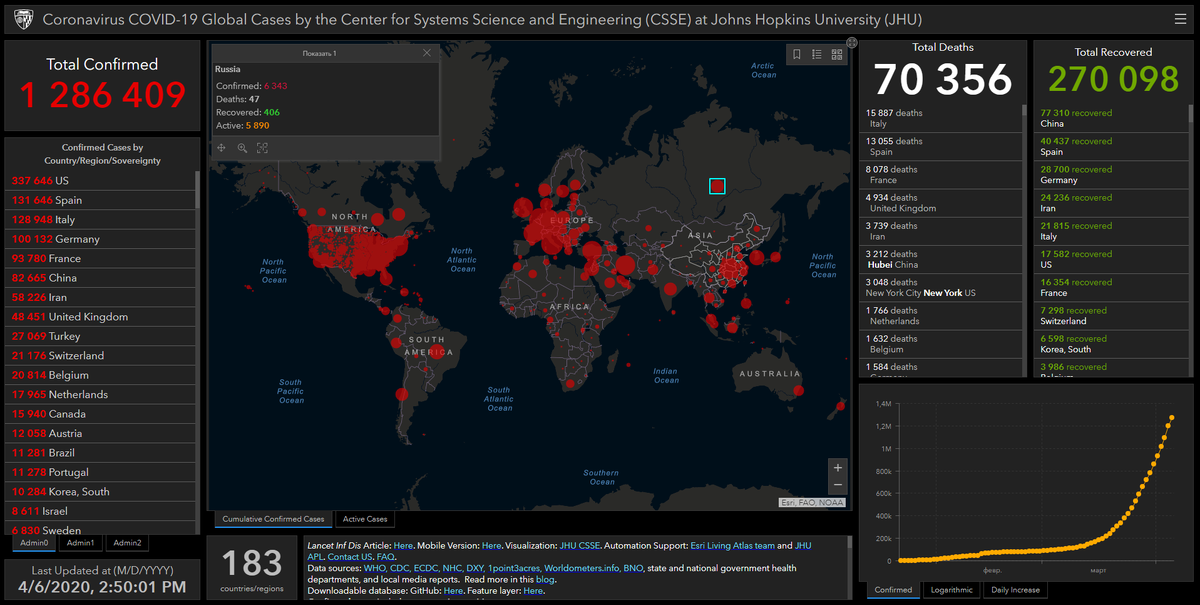
Task: Switch to Active Cases map tab
Action: (364, 519)
